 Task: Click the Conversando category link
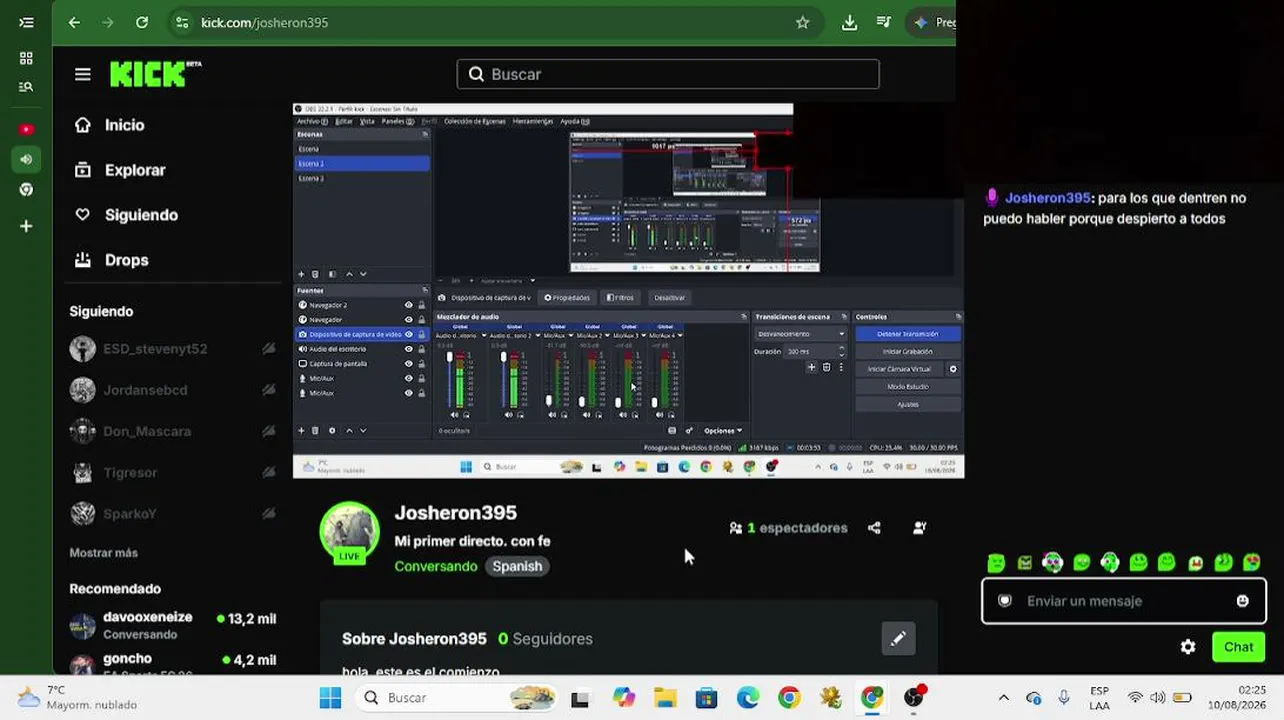(x=436, y=566)
